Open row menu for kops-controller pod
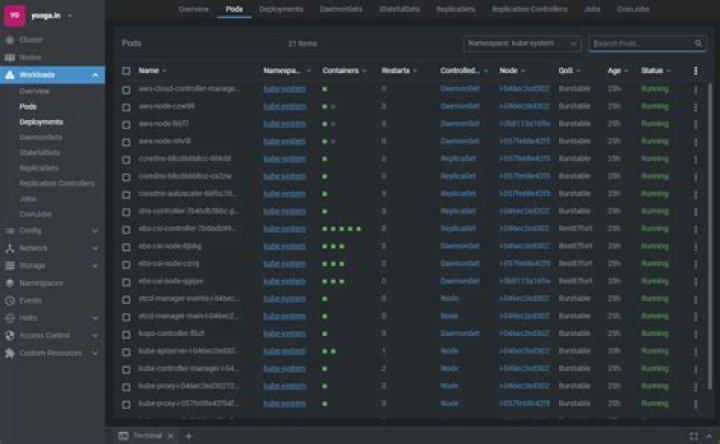The image size is (720, 444). point(696,334)
